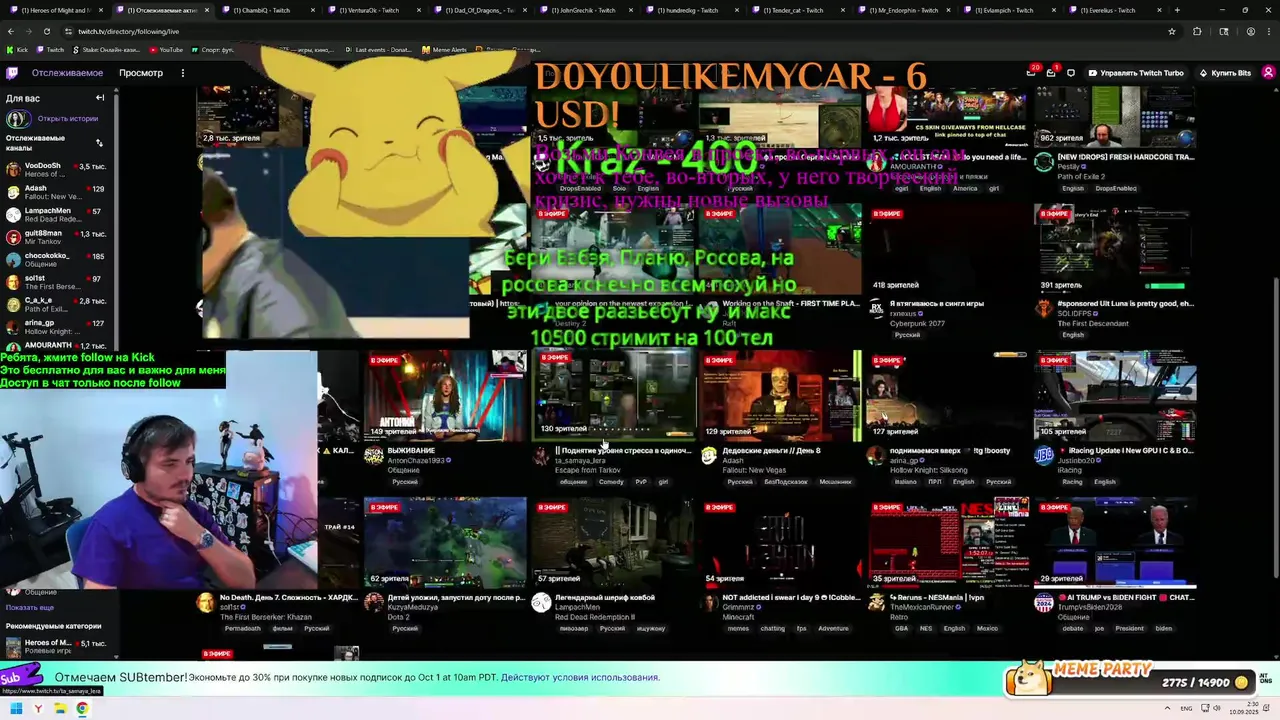Select Comedy tag under Tarkov stream
The height and width of the screenshot is (720, 1280).
click(x=611, y=482)
